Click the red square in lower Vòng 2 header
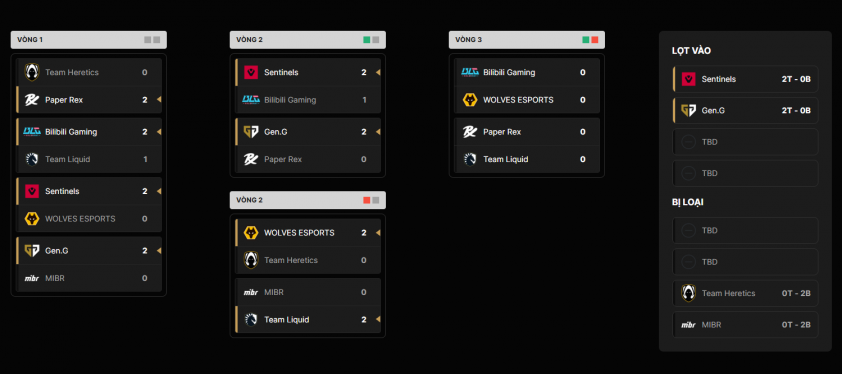The image size is (842, 374). [x=367, y=200]
